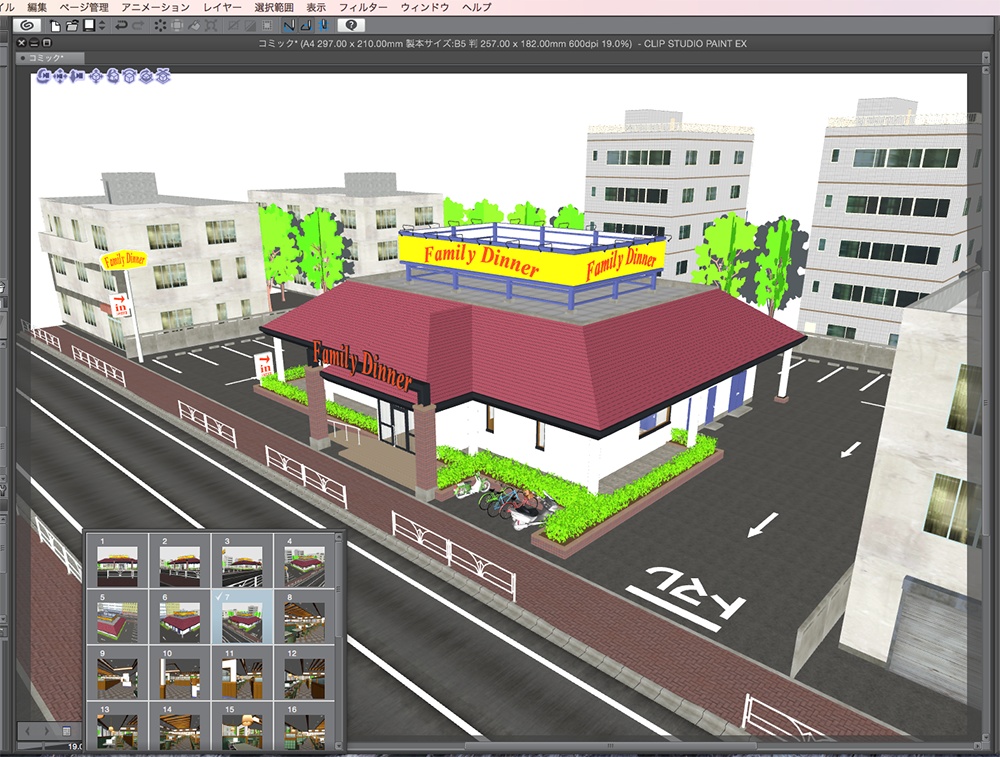Choose camera angle preset 4
The image size is (1000, 757).
(305, 562)
